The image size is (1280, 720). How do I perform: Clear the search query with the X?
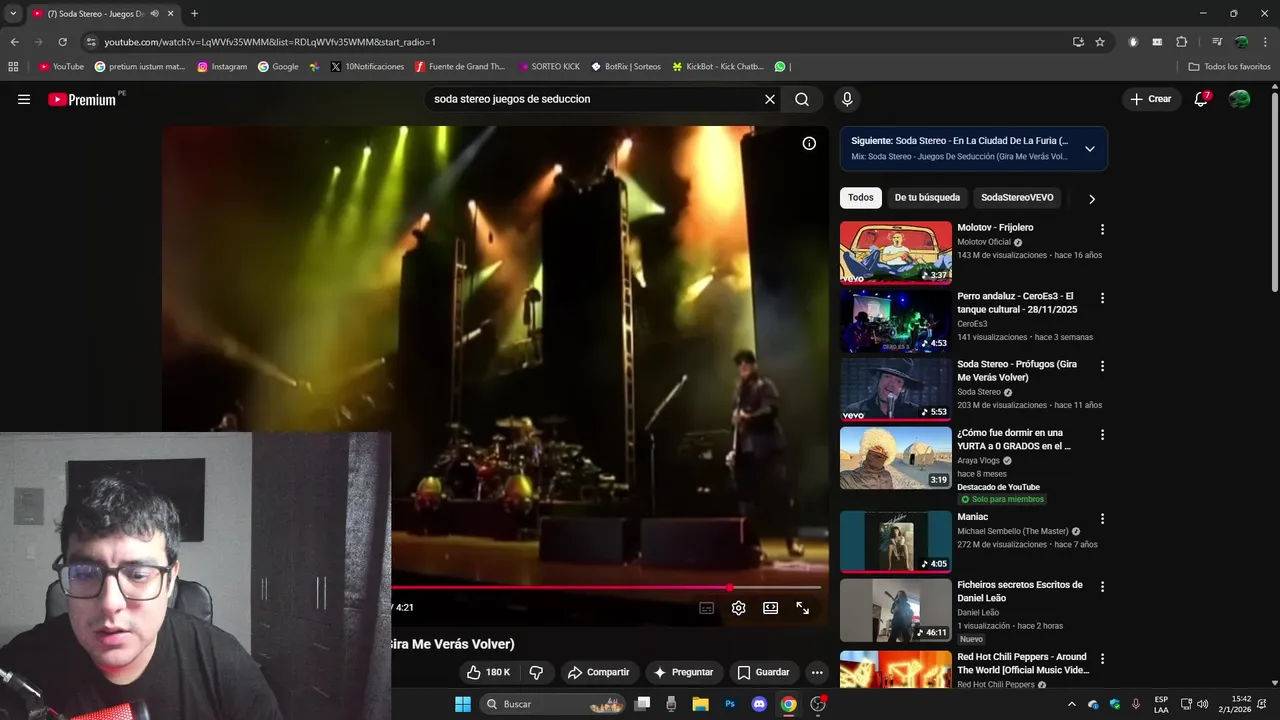pos(770,99)
